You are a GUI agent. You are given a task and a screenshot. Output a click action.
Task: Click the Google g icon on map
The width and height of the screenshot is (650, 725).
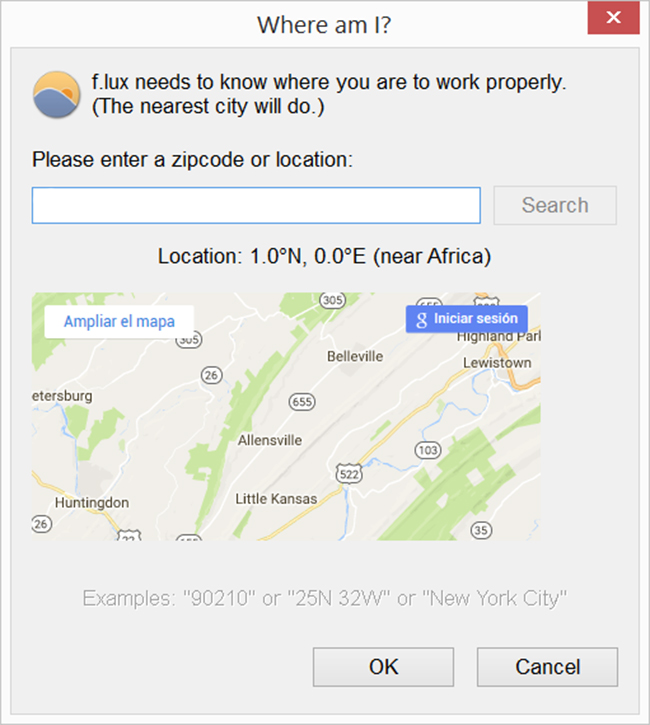click(421, 319)
